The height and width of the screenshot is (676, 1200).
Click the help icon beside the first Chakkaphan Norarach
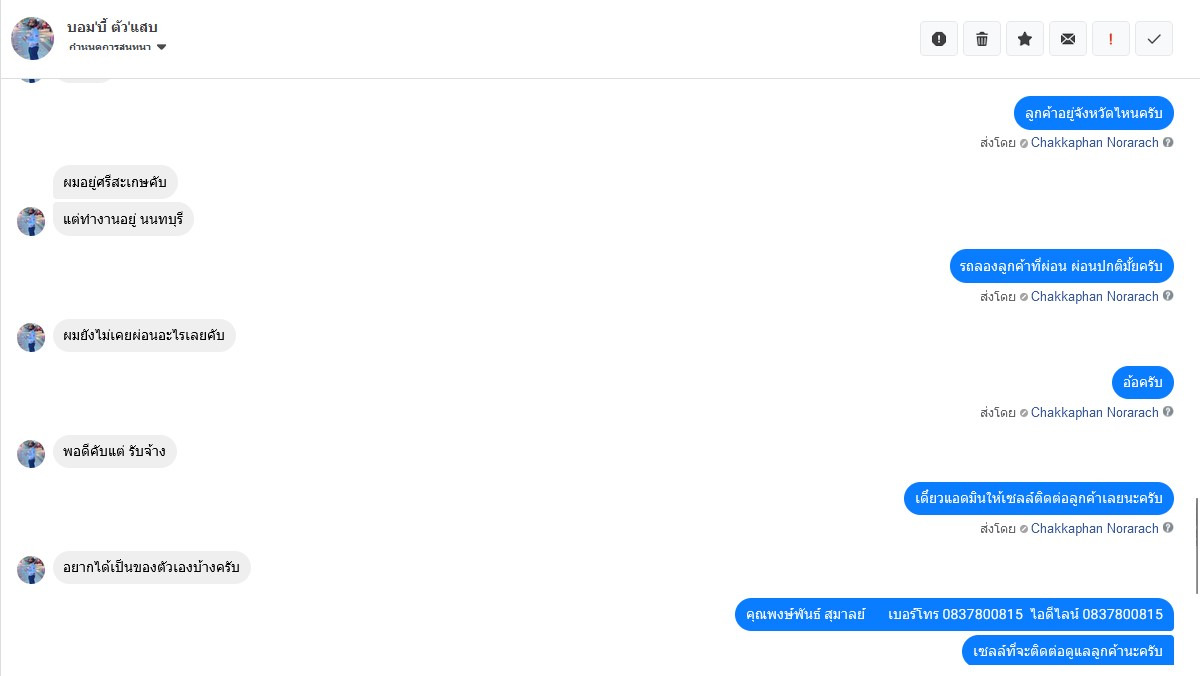point(1168,142)
